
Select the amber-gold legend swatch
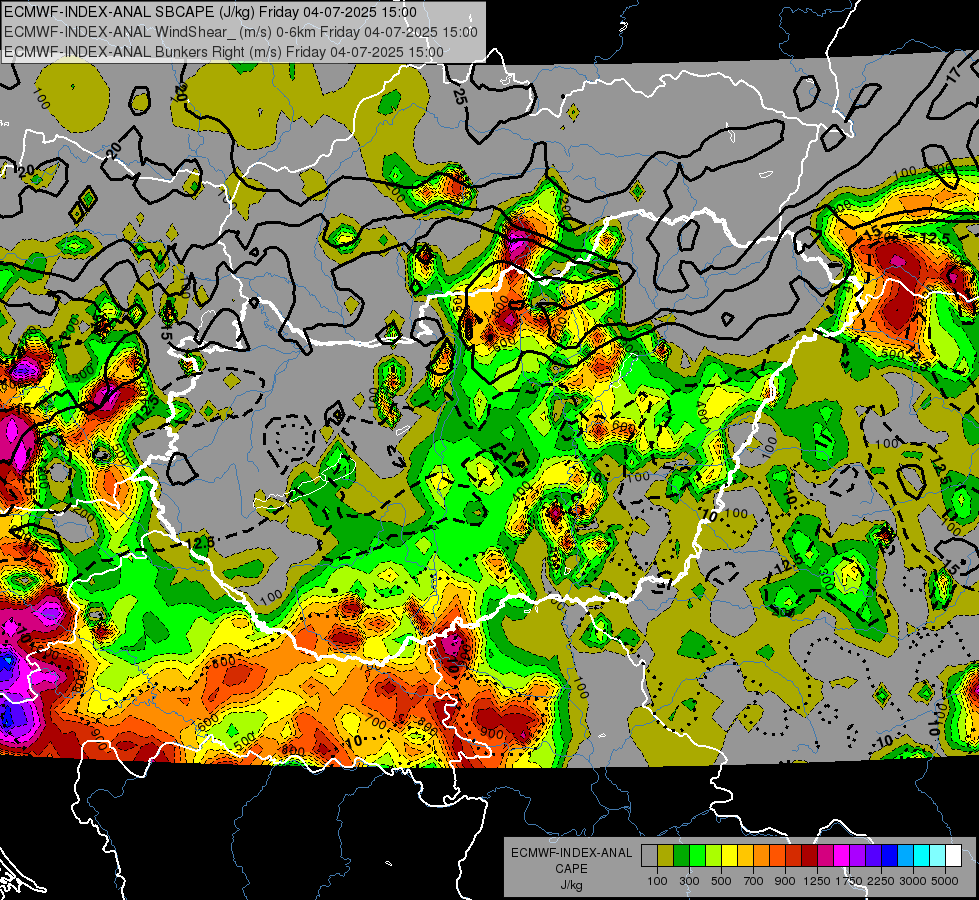[x=745, y=855]
